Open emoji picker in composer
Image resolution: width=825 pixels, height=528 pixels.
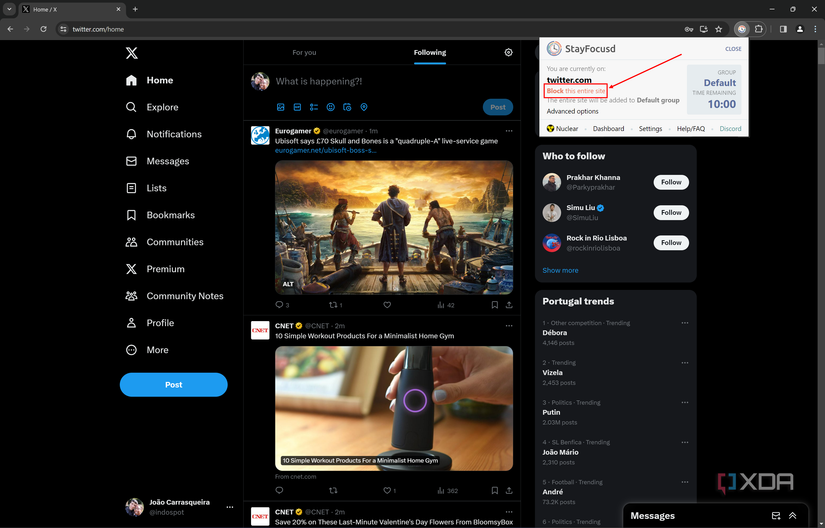pyautogui.click(x=330, y=107)
